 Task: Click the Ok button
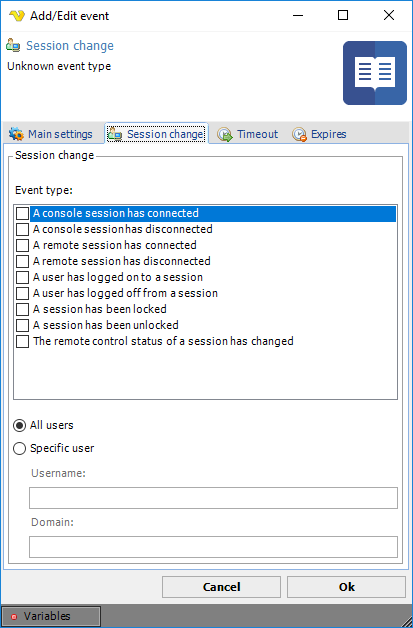click(x=347, y=587)
